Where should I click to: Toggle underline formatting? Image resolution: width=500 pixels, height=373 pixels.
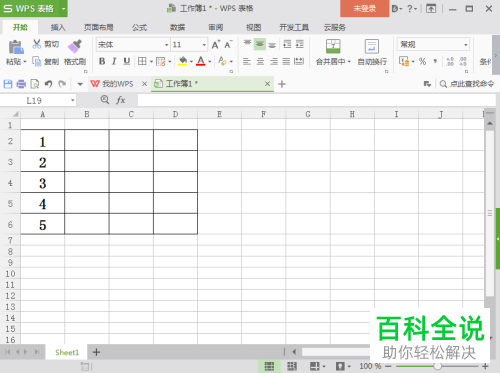click(127, 61)
